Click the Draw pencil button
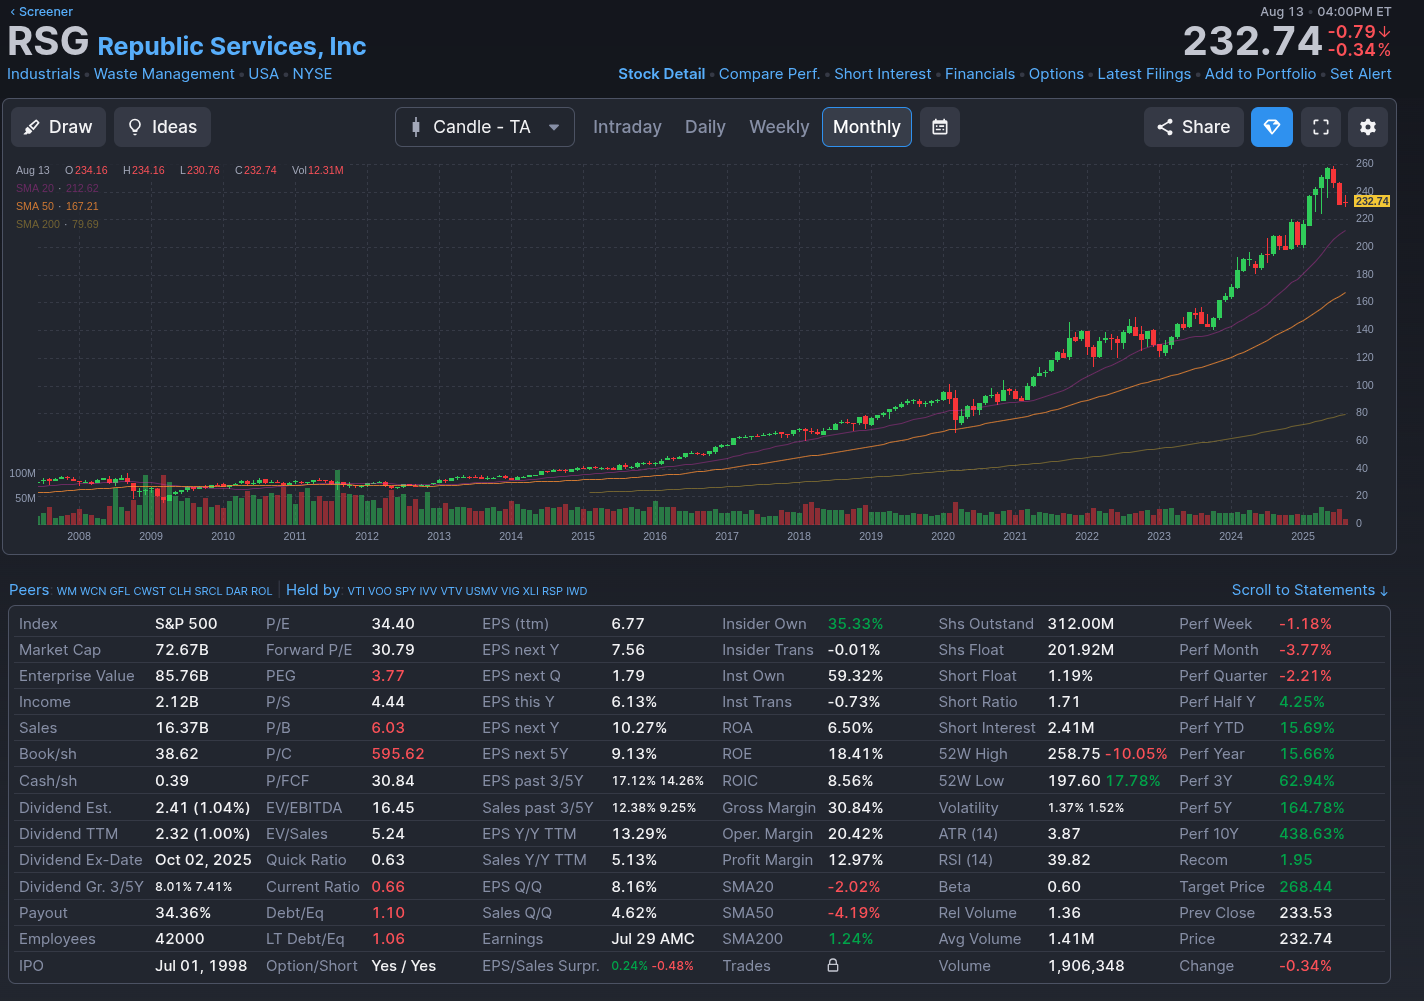 pyautogui.click(x=58, y=127)
